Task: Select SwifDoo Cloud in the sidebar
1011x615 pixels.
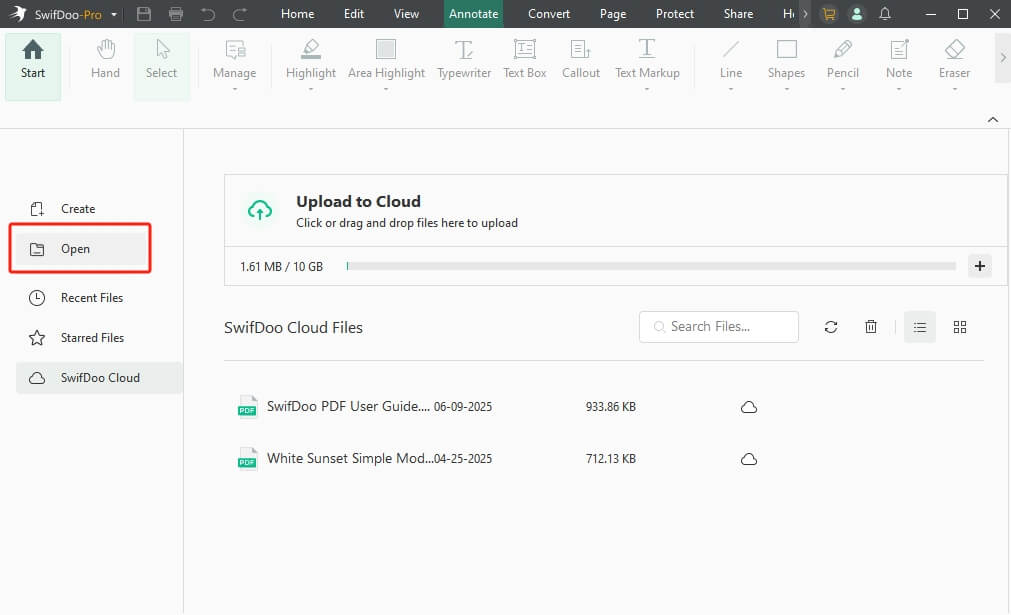Action: (x=99, y=378)
